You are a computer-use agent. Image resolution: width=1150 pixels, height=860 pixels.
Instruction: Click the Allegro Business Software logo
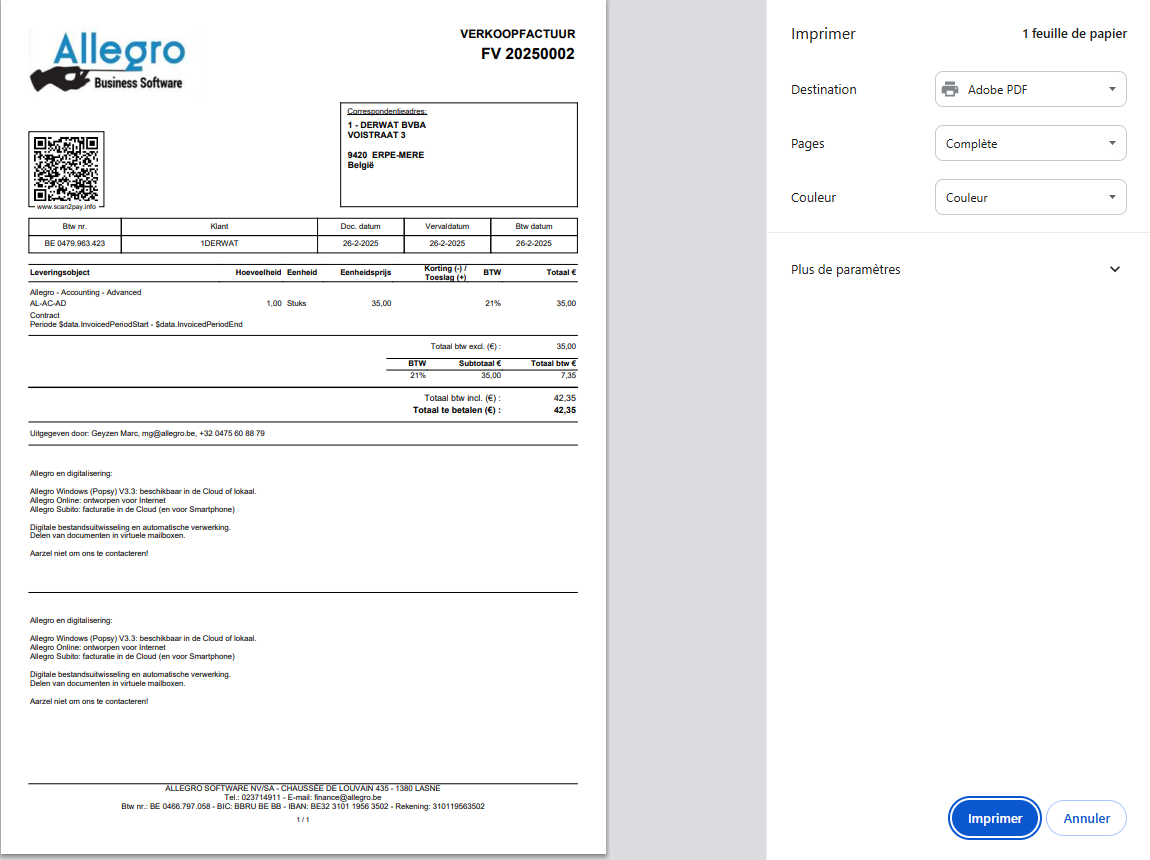coord(108,62)
